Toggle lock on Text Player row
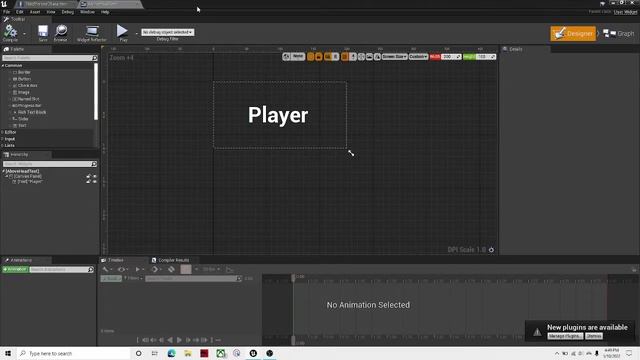Screen dimensions: 640x360 point(89,181)
